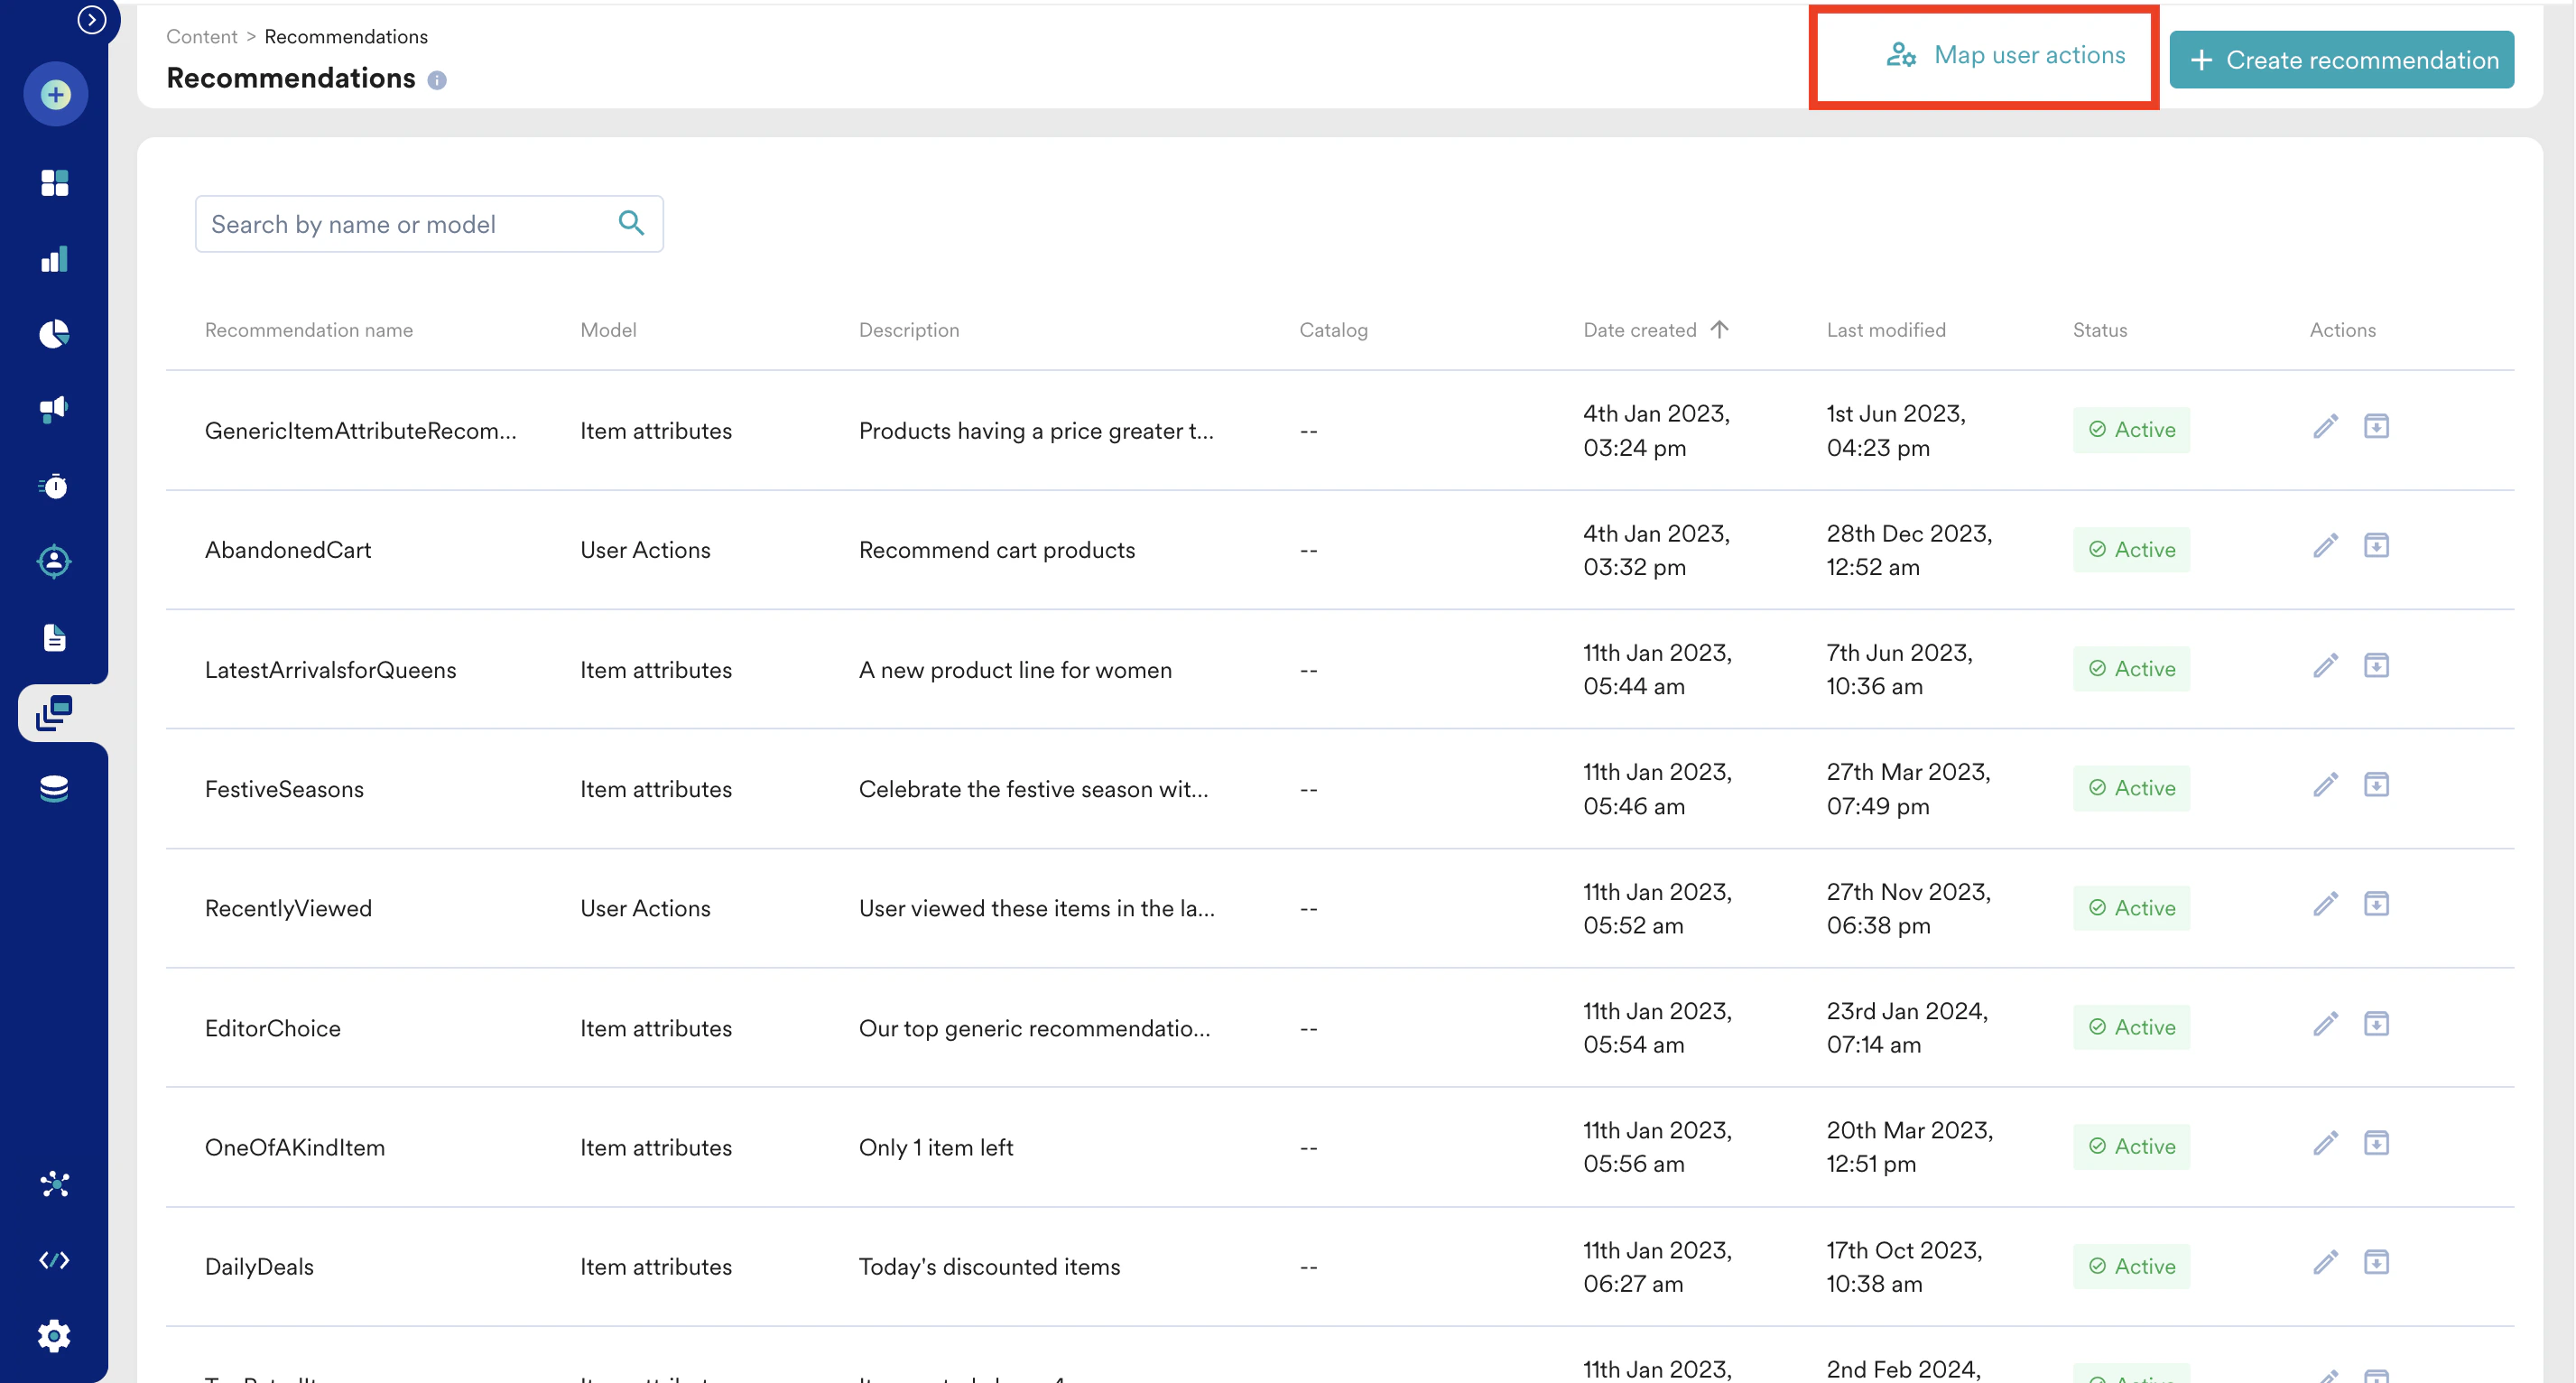Open the settings gear in sidebar
Screen dimensions: 2576x1383
(x=54, y=1335)
